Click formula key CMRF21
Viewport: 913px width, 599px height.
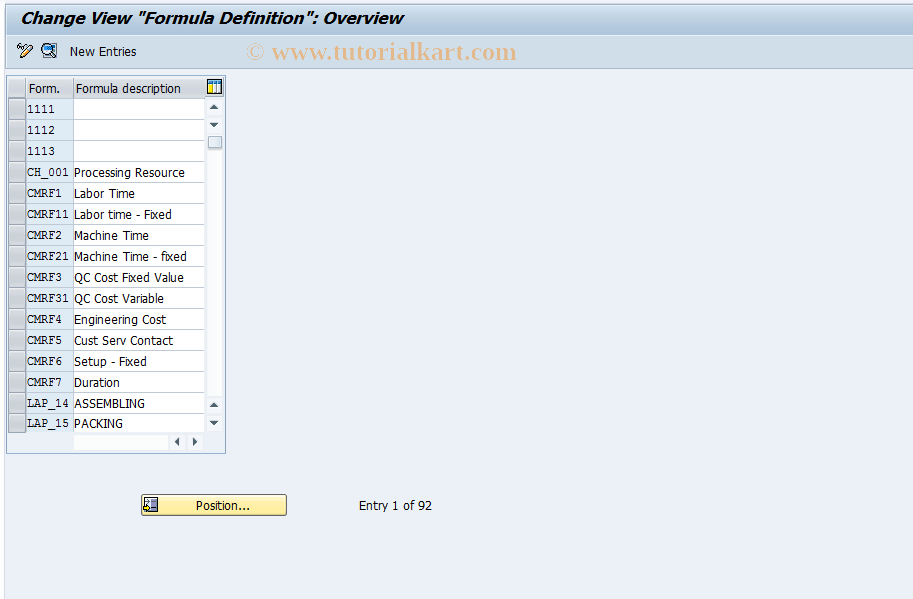click(x=49, y=256)
